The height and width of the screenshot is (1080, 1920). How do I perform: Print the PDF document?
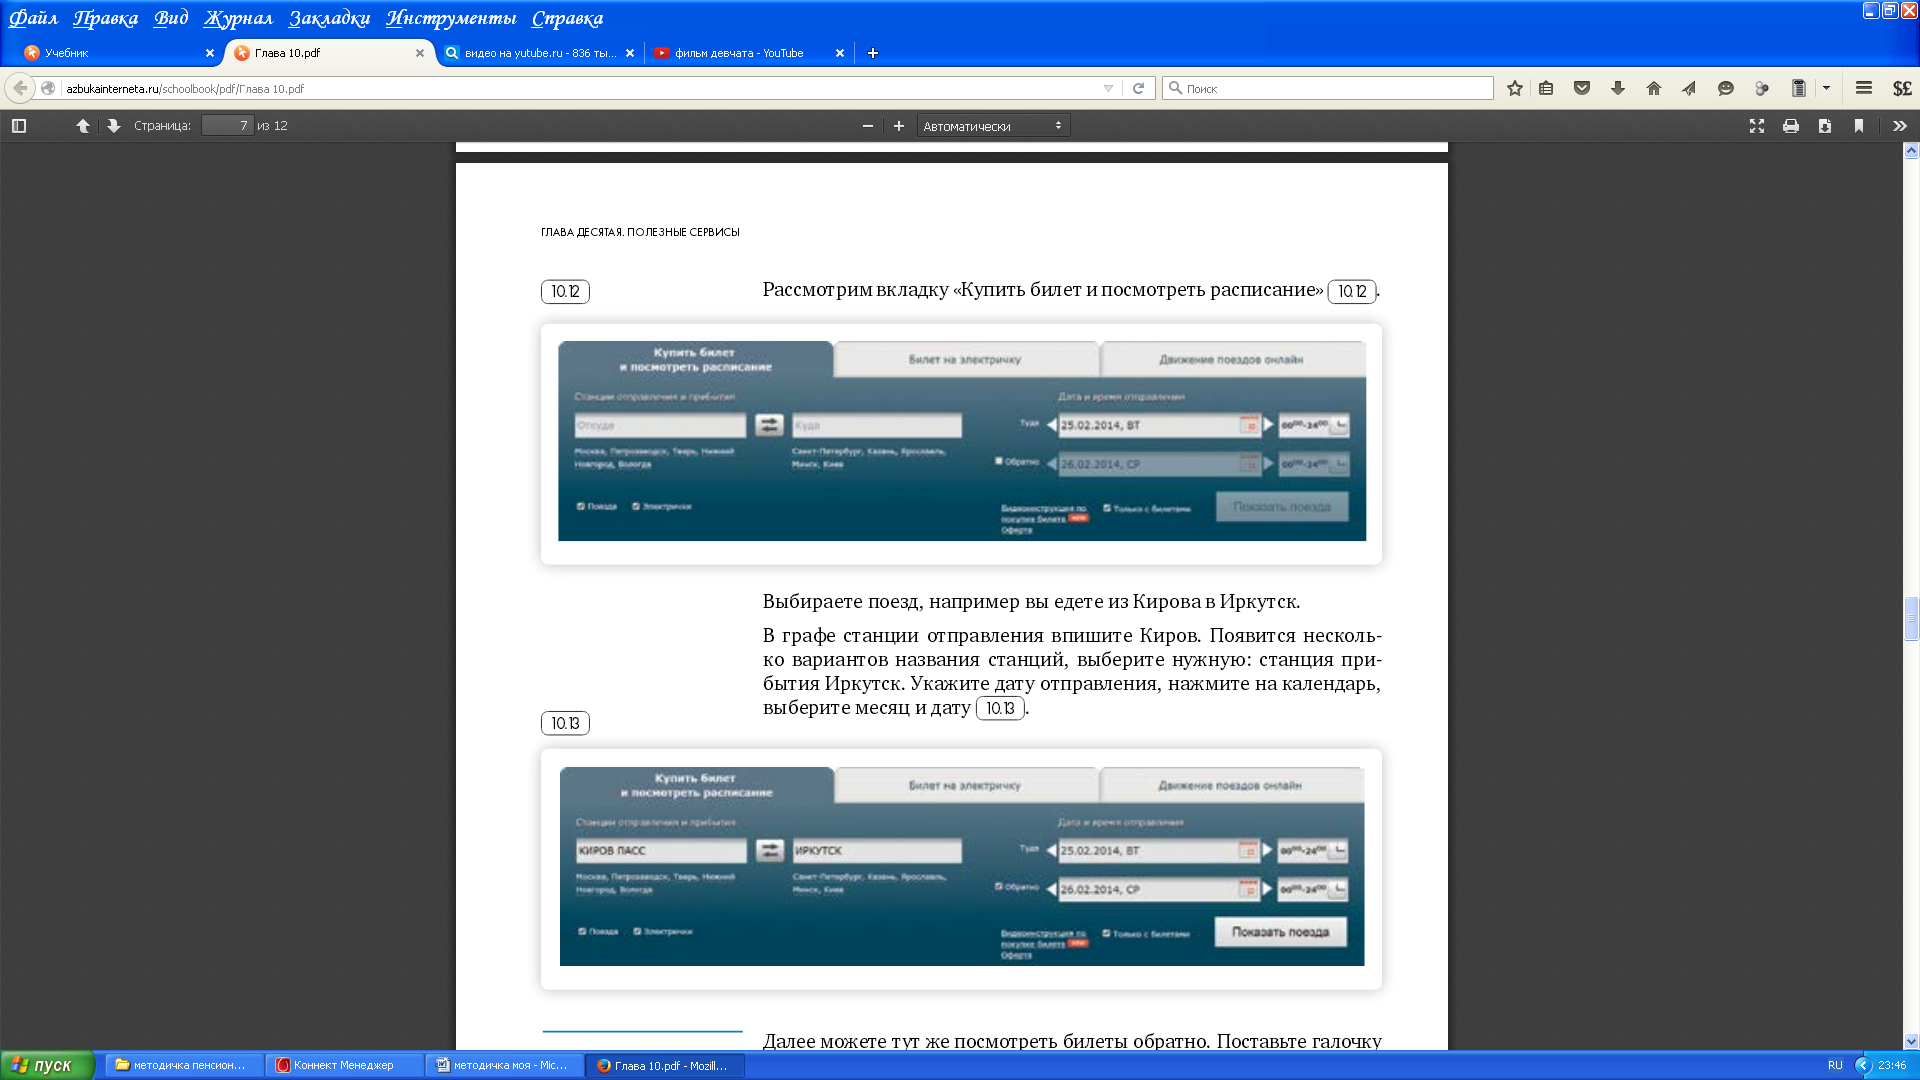click(x=1791, y=126)
